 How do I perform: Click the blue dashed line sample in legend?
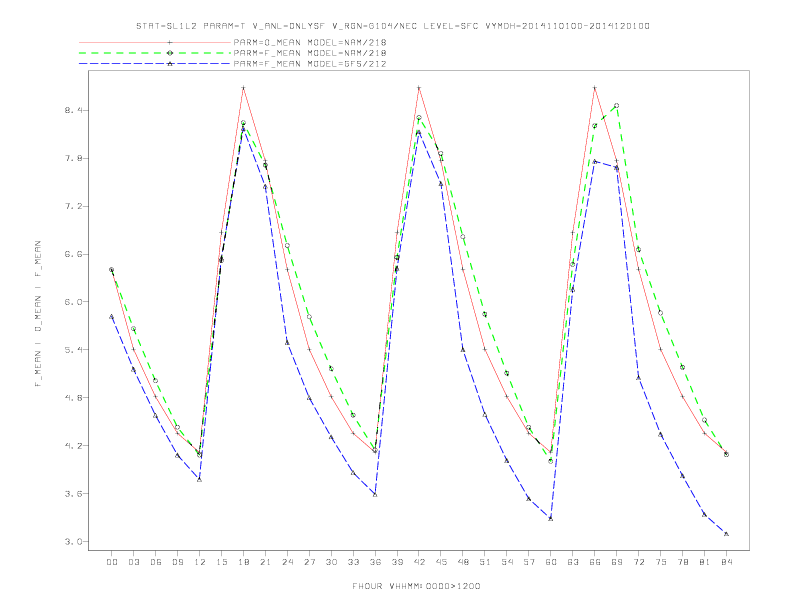pos(155,64)
